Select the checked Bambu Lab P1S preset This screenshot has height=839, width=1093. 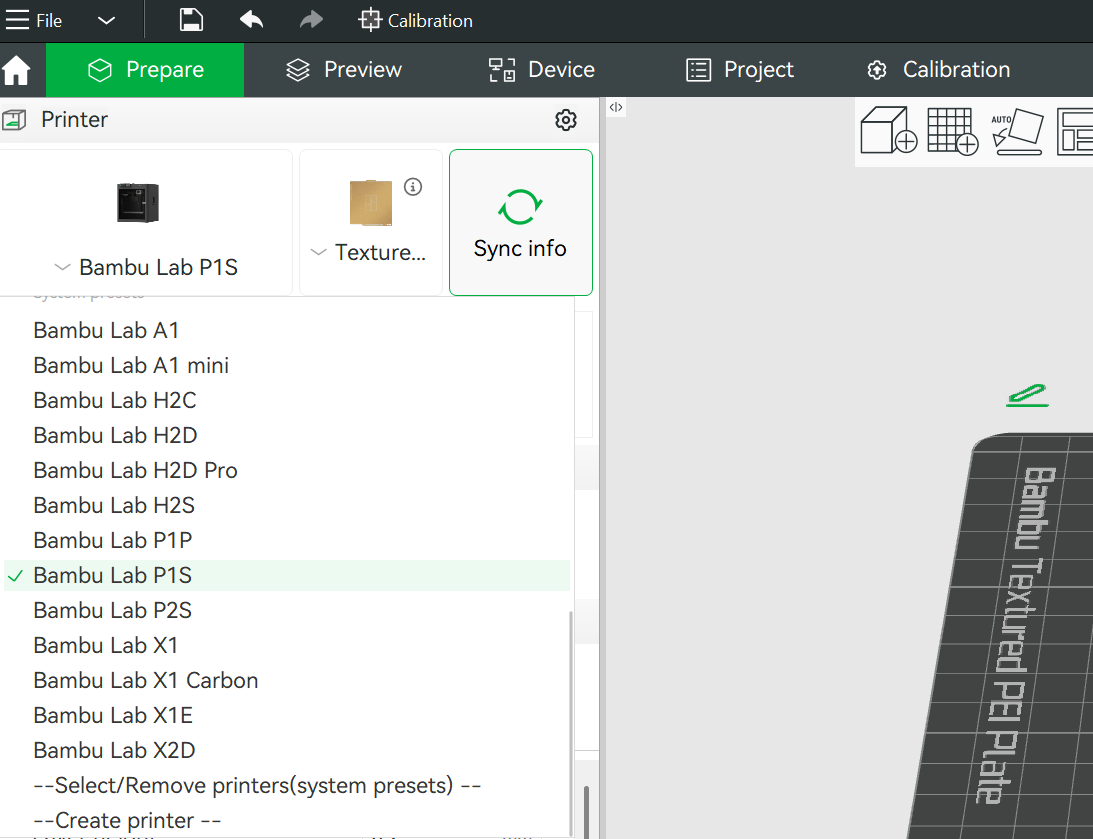(286, 576)
